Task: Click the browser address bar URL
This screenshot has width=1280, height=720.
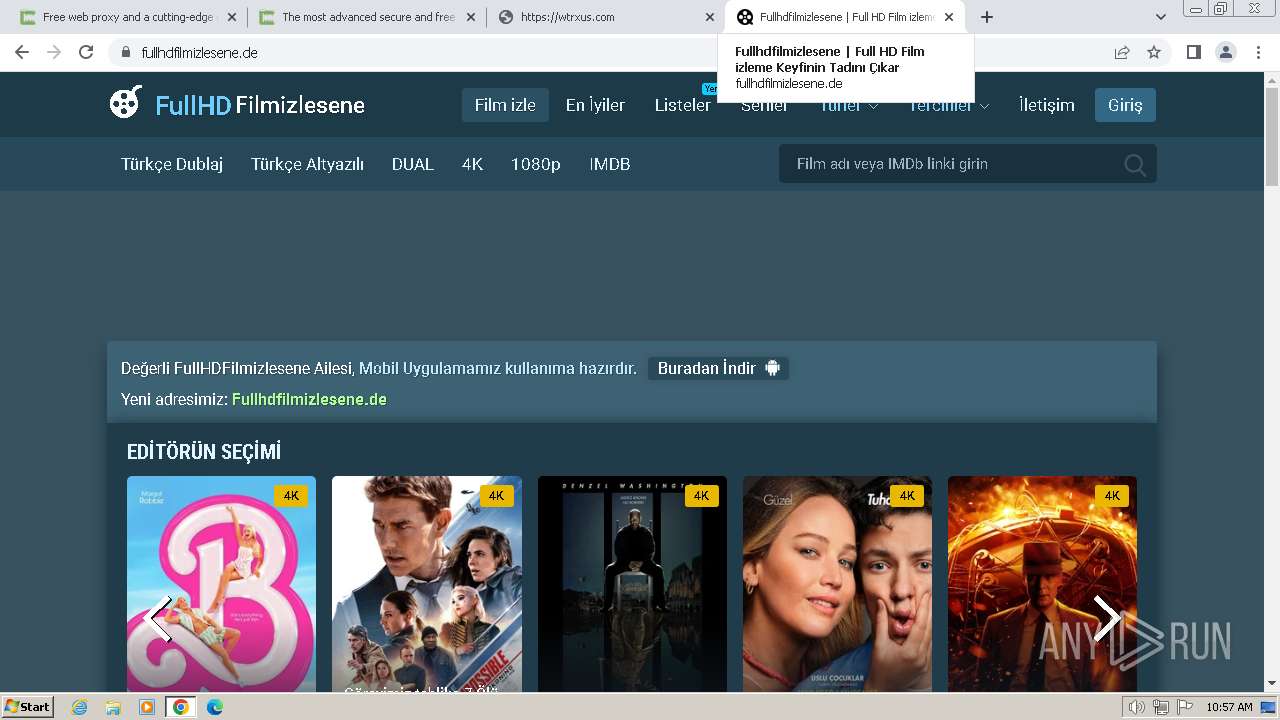Action: click(x=200, y=52)
